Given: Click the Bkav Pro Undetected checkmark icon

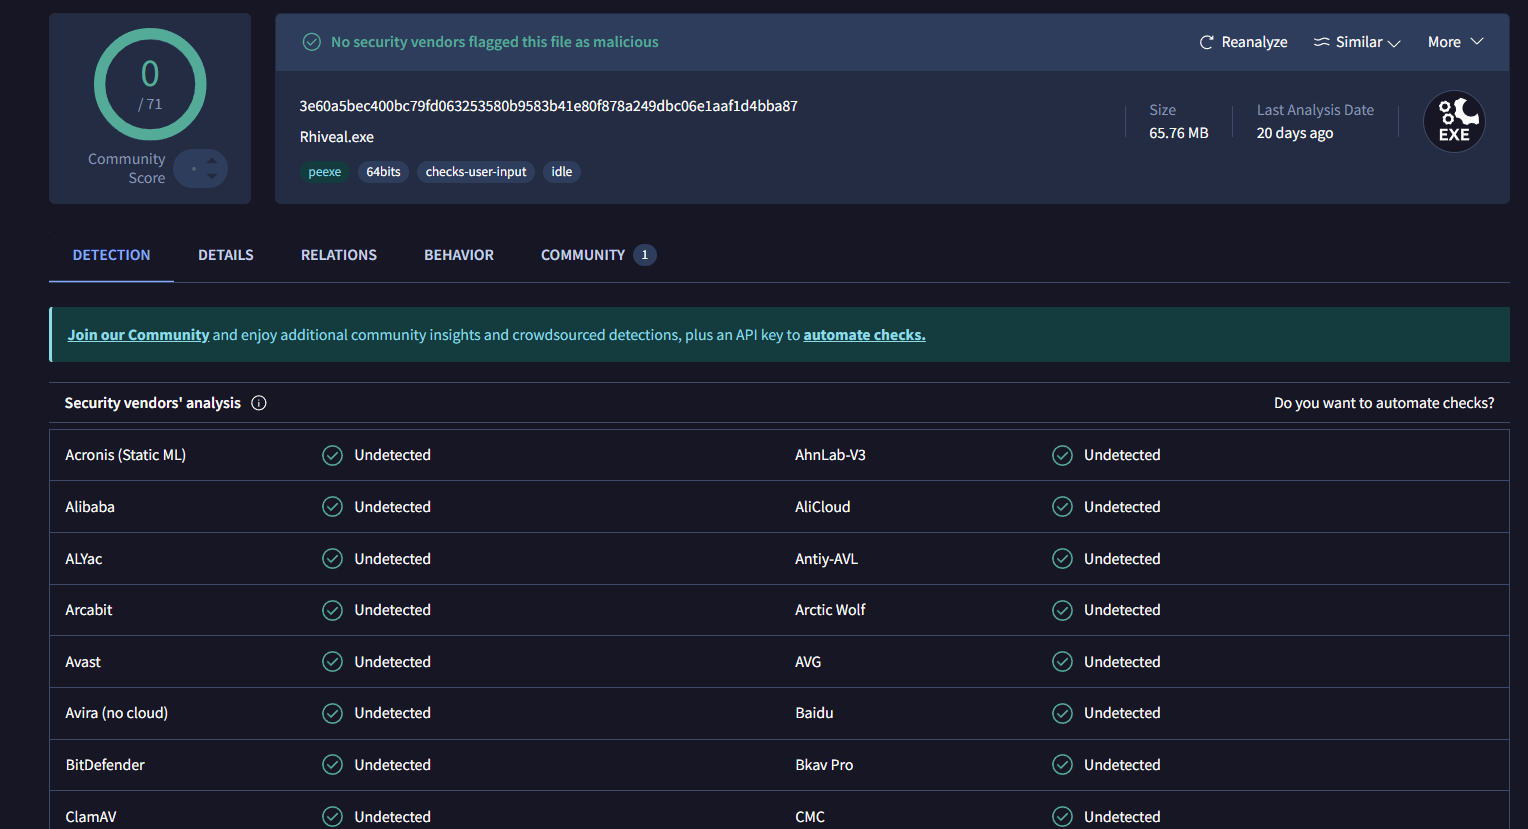Looking at the screenshot, I should (1062, 765).
